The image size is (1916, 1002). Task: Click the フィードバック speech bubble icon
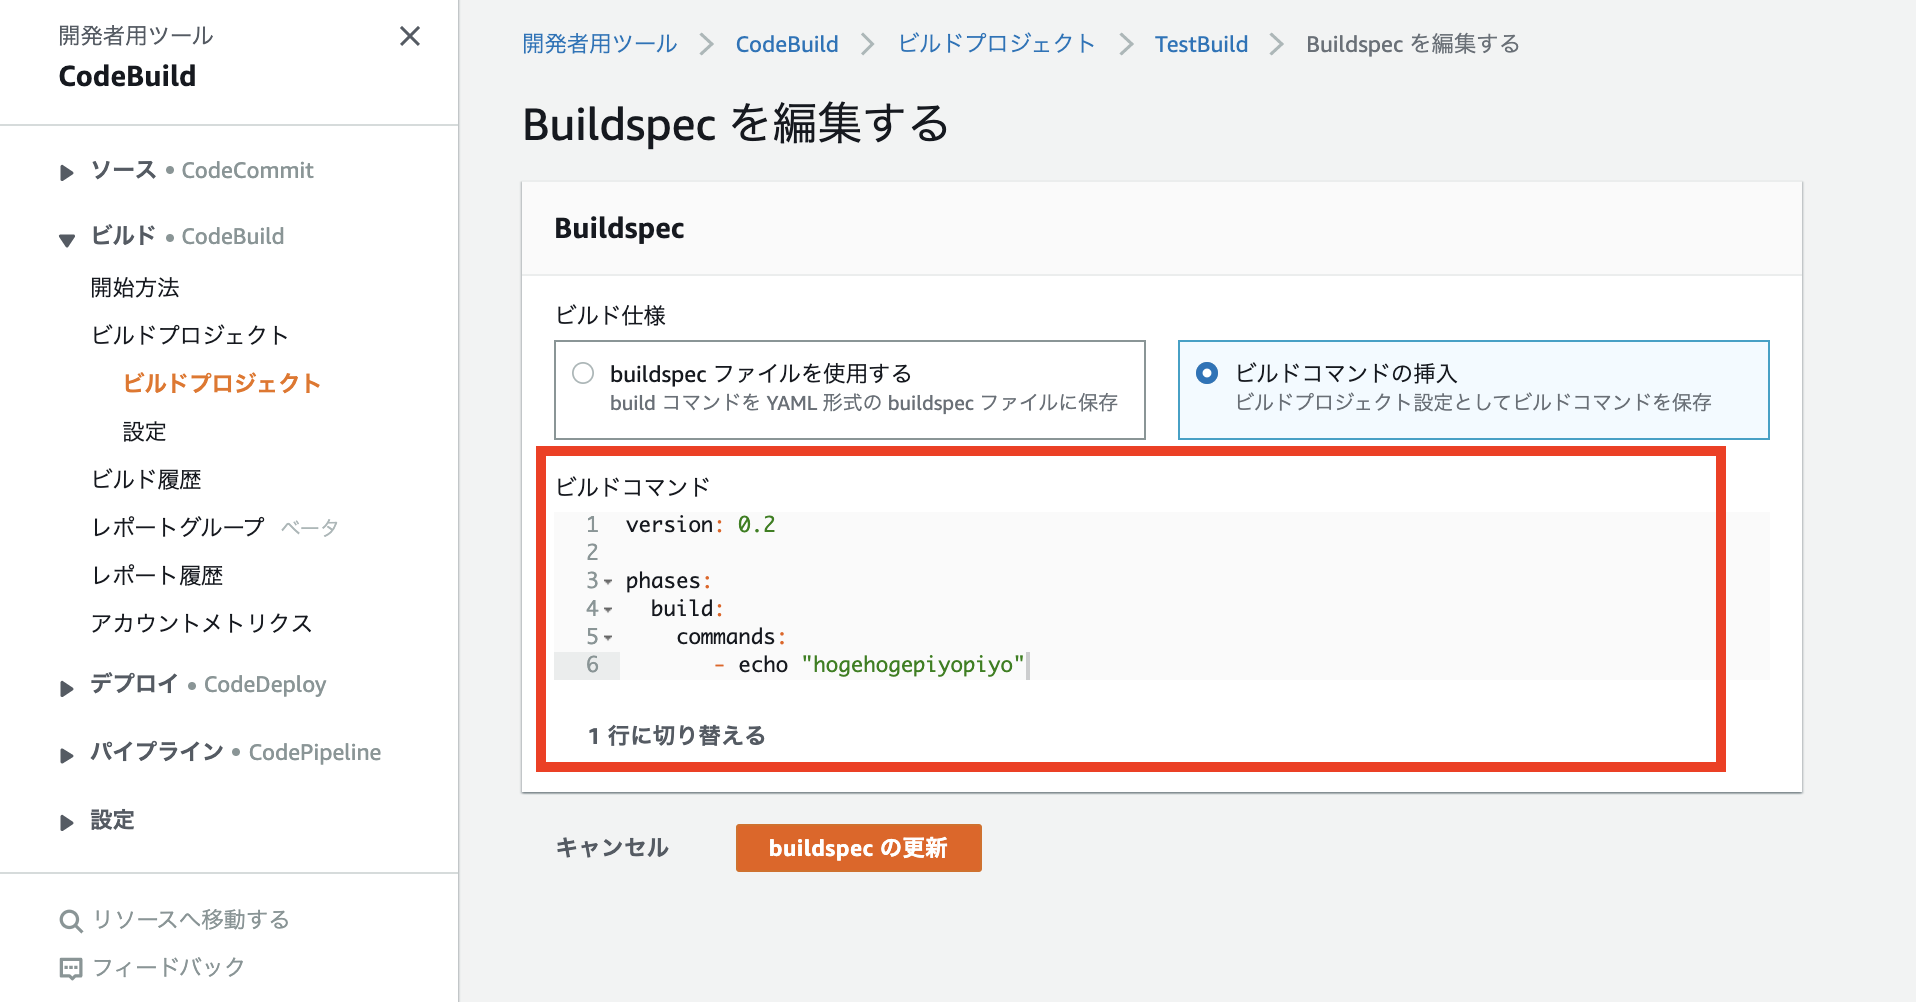[71, 969]
